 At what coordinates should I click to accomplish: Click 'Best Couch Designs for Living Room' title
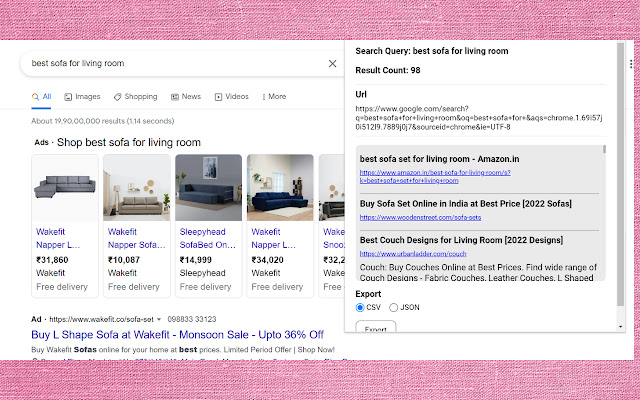(461, 240)
